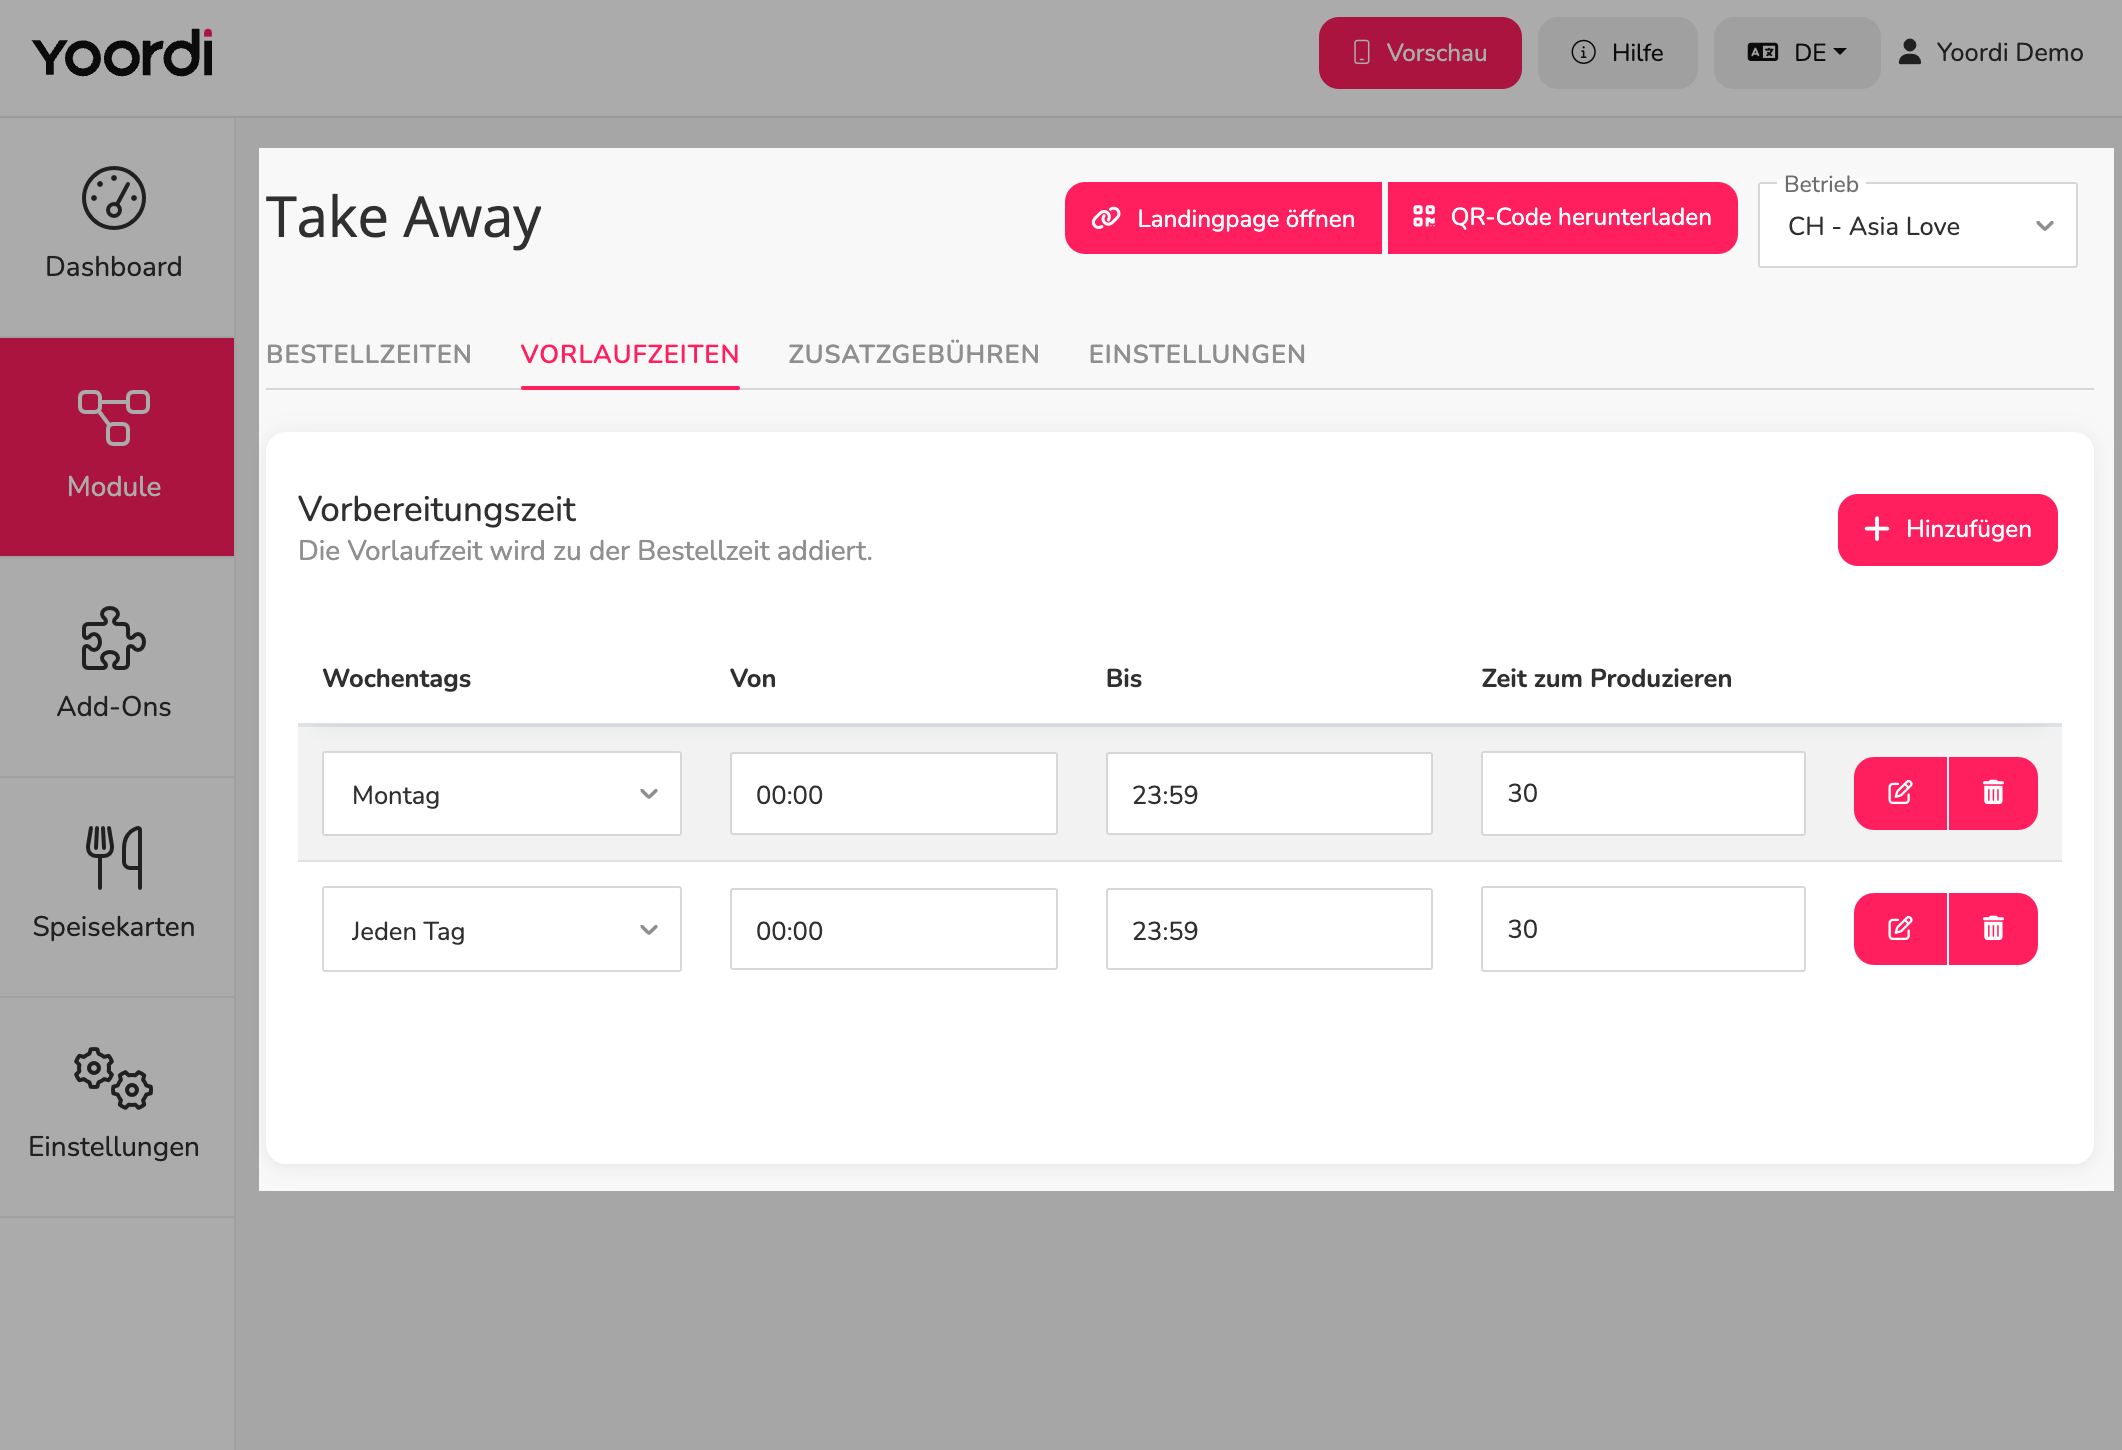Click QR-Code herunterladen button
This screenshot has height=1450, width=2122.
pyautogui.click(x=1562, y=218)
